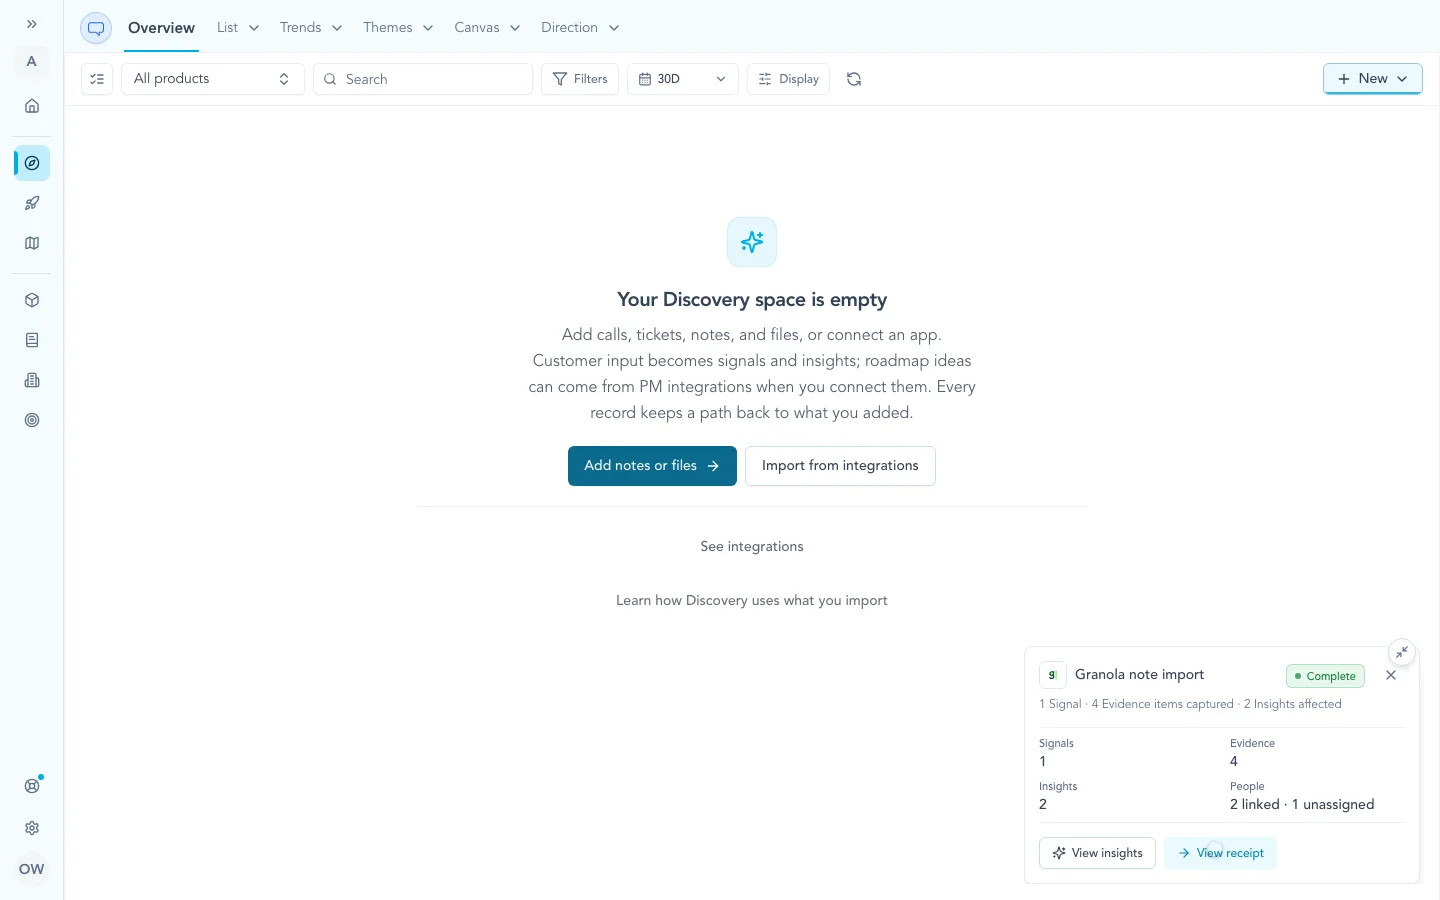The width and height of the screenshot is (1440, 900).
Task: Dismiss the Granola note import card
Action: [1391, 675]
